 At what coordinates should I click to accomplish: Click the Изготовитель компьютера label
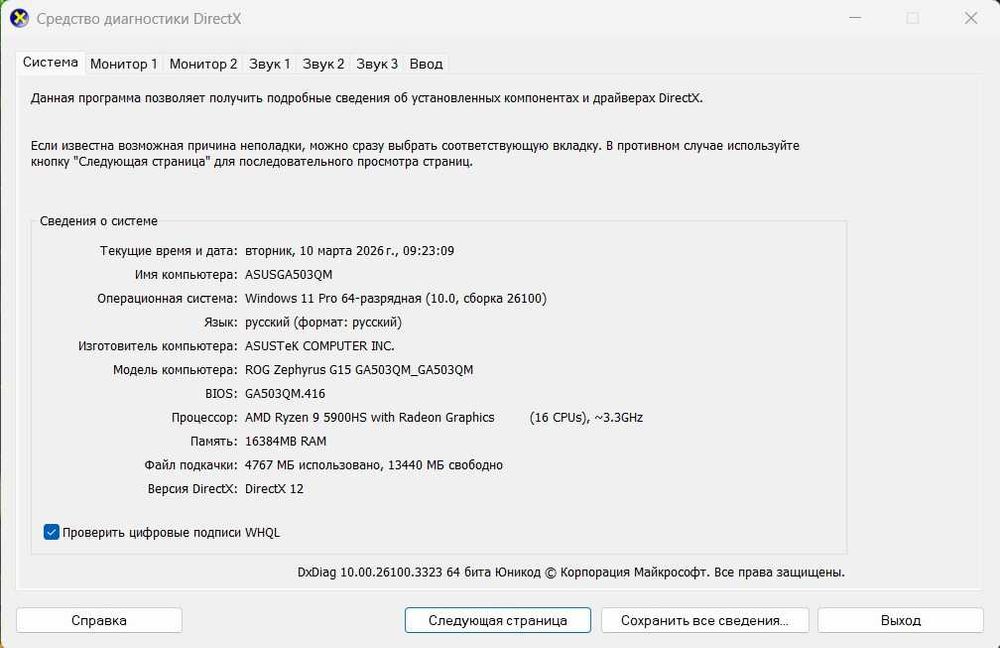pyautogui.click(x=158, y=346)
